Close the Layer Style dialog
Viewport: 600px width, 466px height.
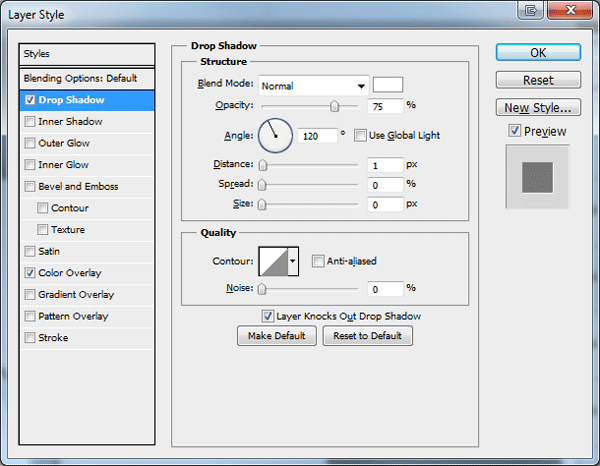tap(570, 10)
